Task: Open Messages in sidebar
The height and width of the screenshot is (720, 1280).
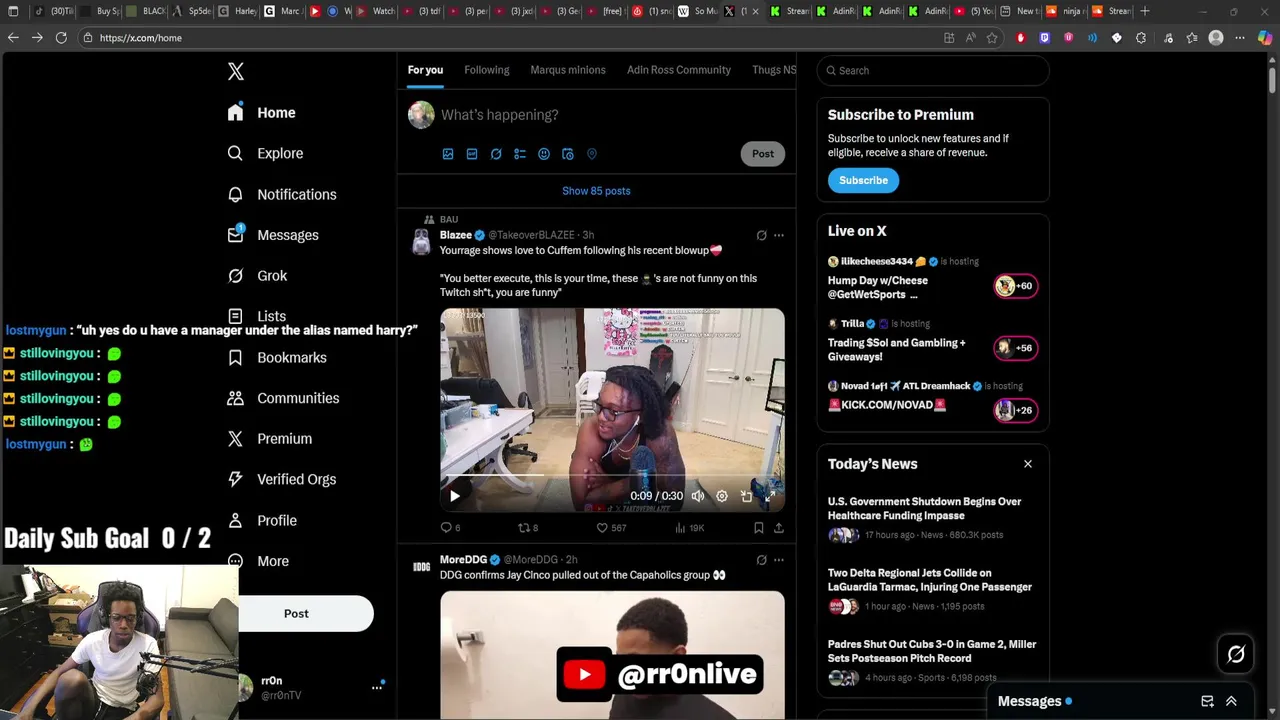Action: point(273,235)
